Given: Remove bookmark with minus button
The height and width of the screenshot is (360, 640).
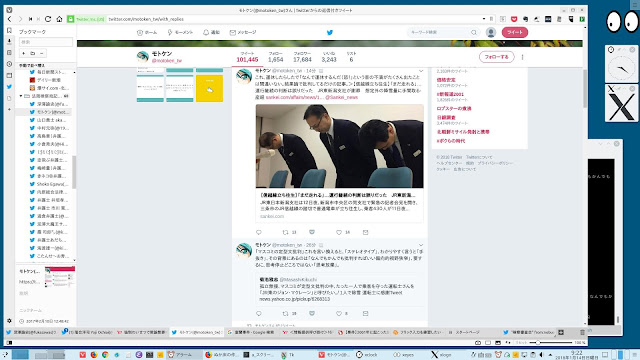Looking at the screenshot, I should click(x=42, y=53).
